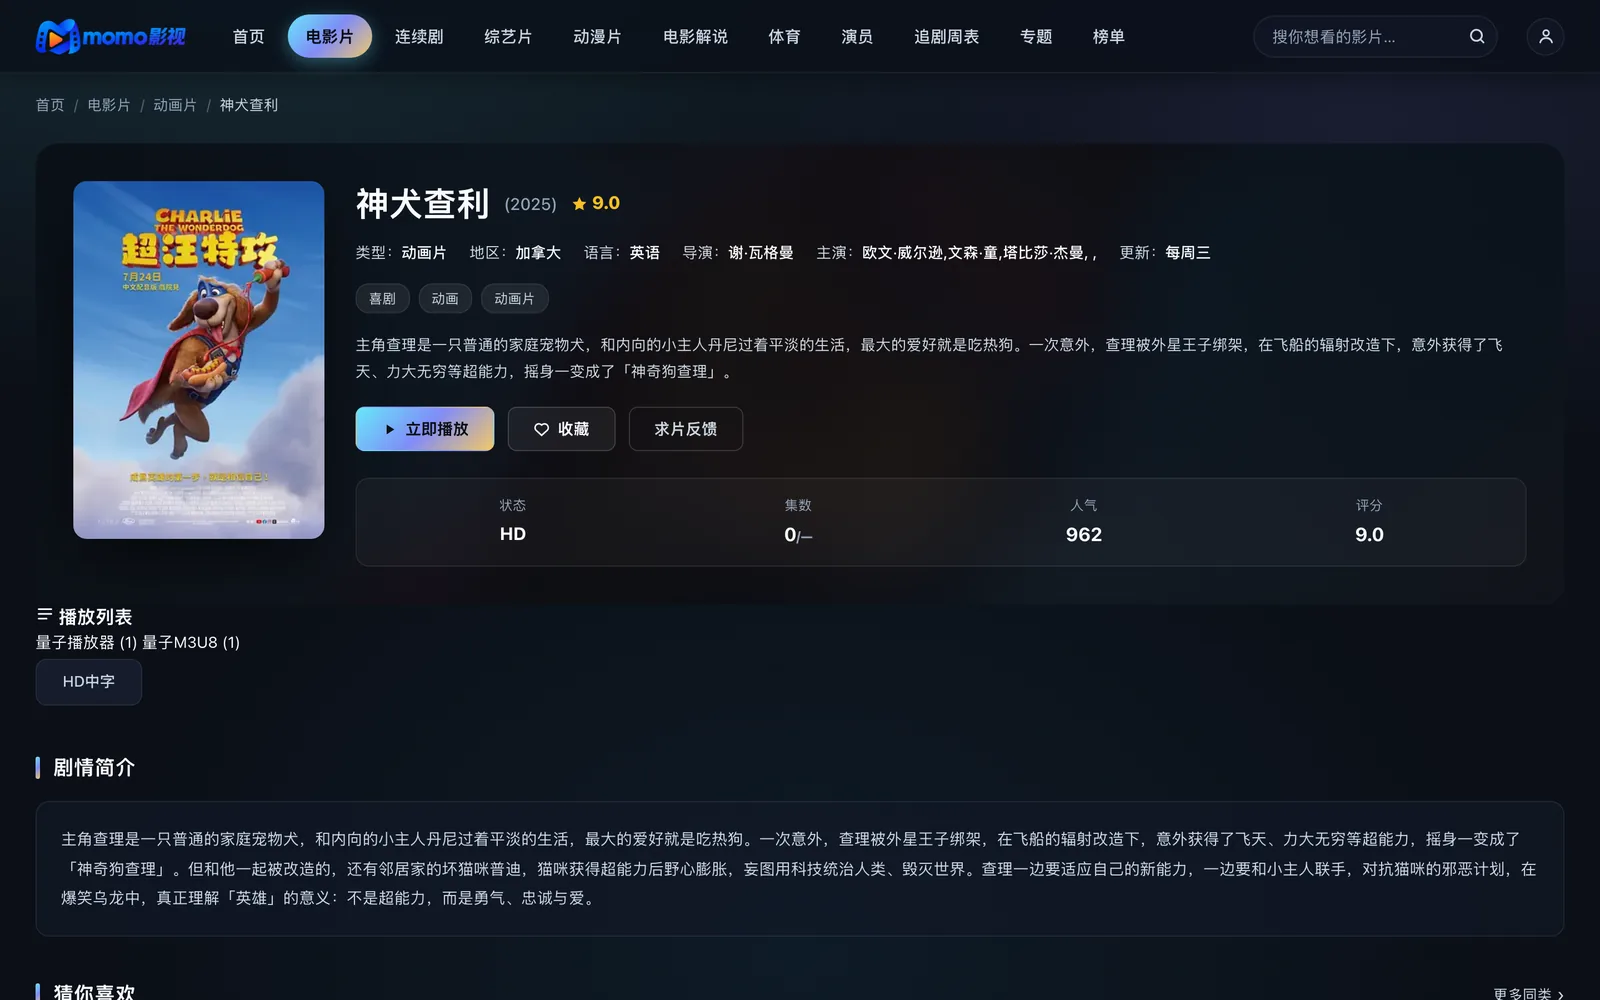Image resolution: width=1600 pixels, height=1000 pixels.
Task: Open the 动漫片 nav item
Action: pos(597,36)
